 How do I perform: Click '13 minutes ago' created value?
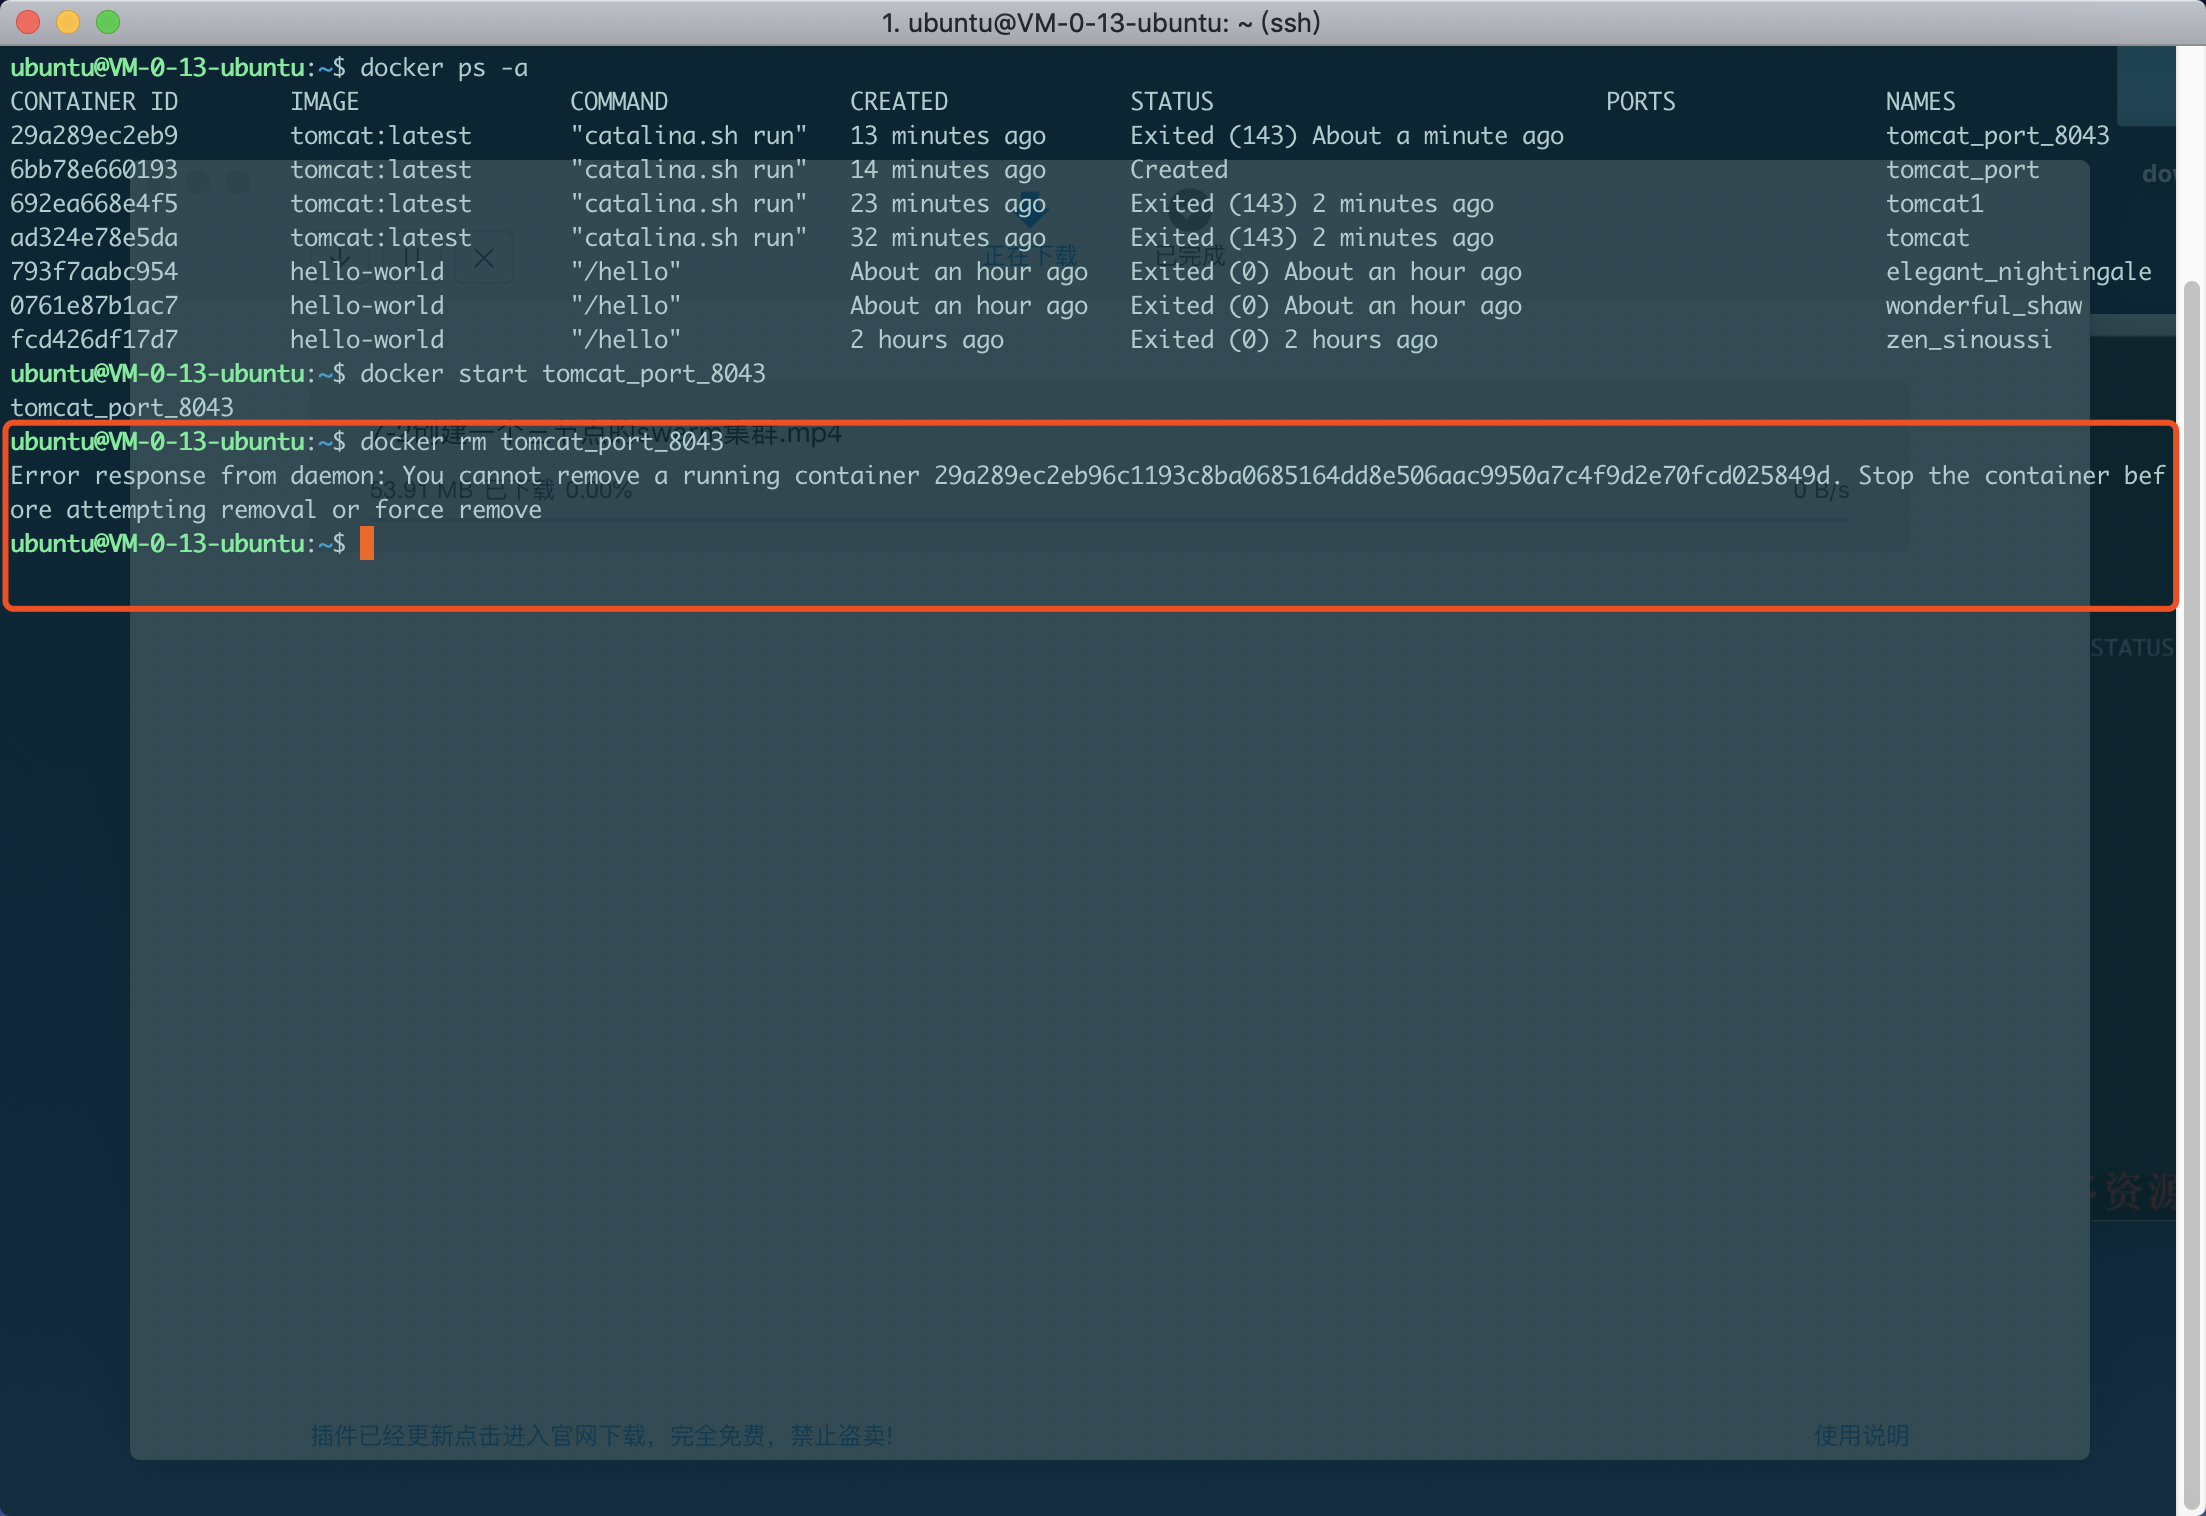pos(948,135)
